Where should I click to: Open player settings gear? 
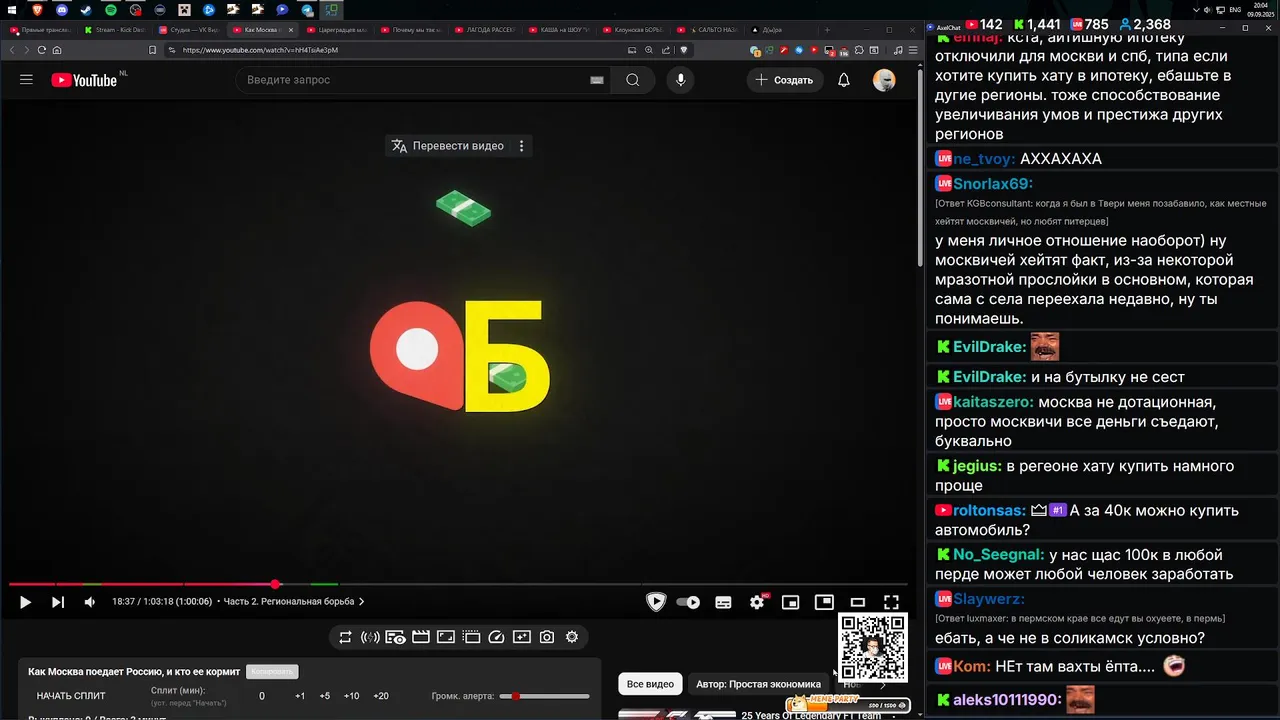pyautogui.click(x=757, y=602)
